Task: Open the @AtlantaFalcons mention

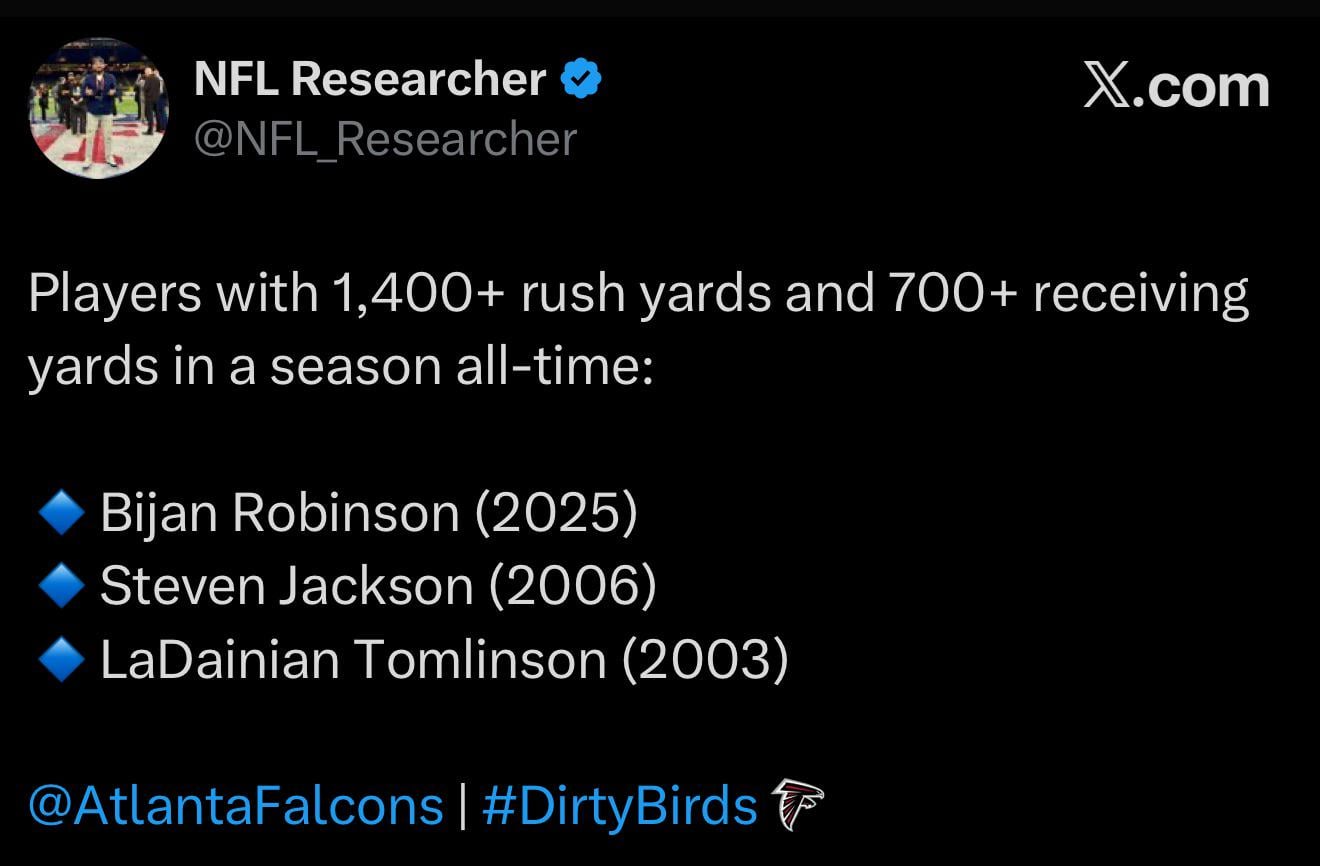Action: (x=236, y=805)
